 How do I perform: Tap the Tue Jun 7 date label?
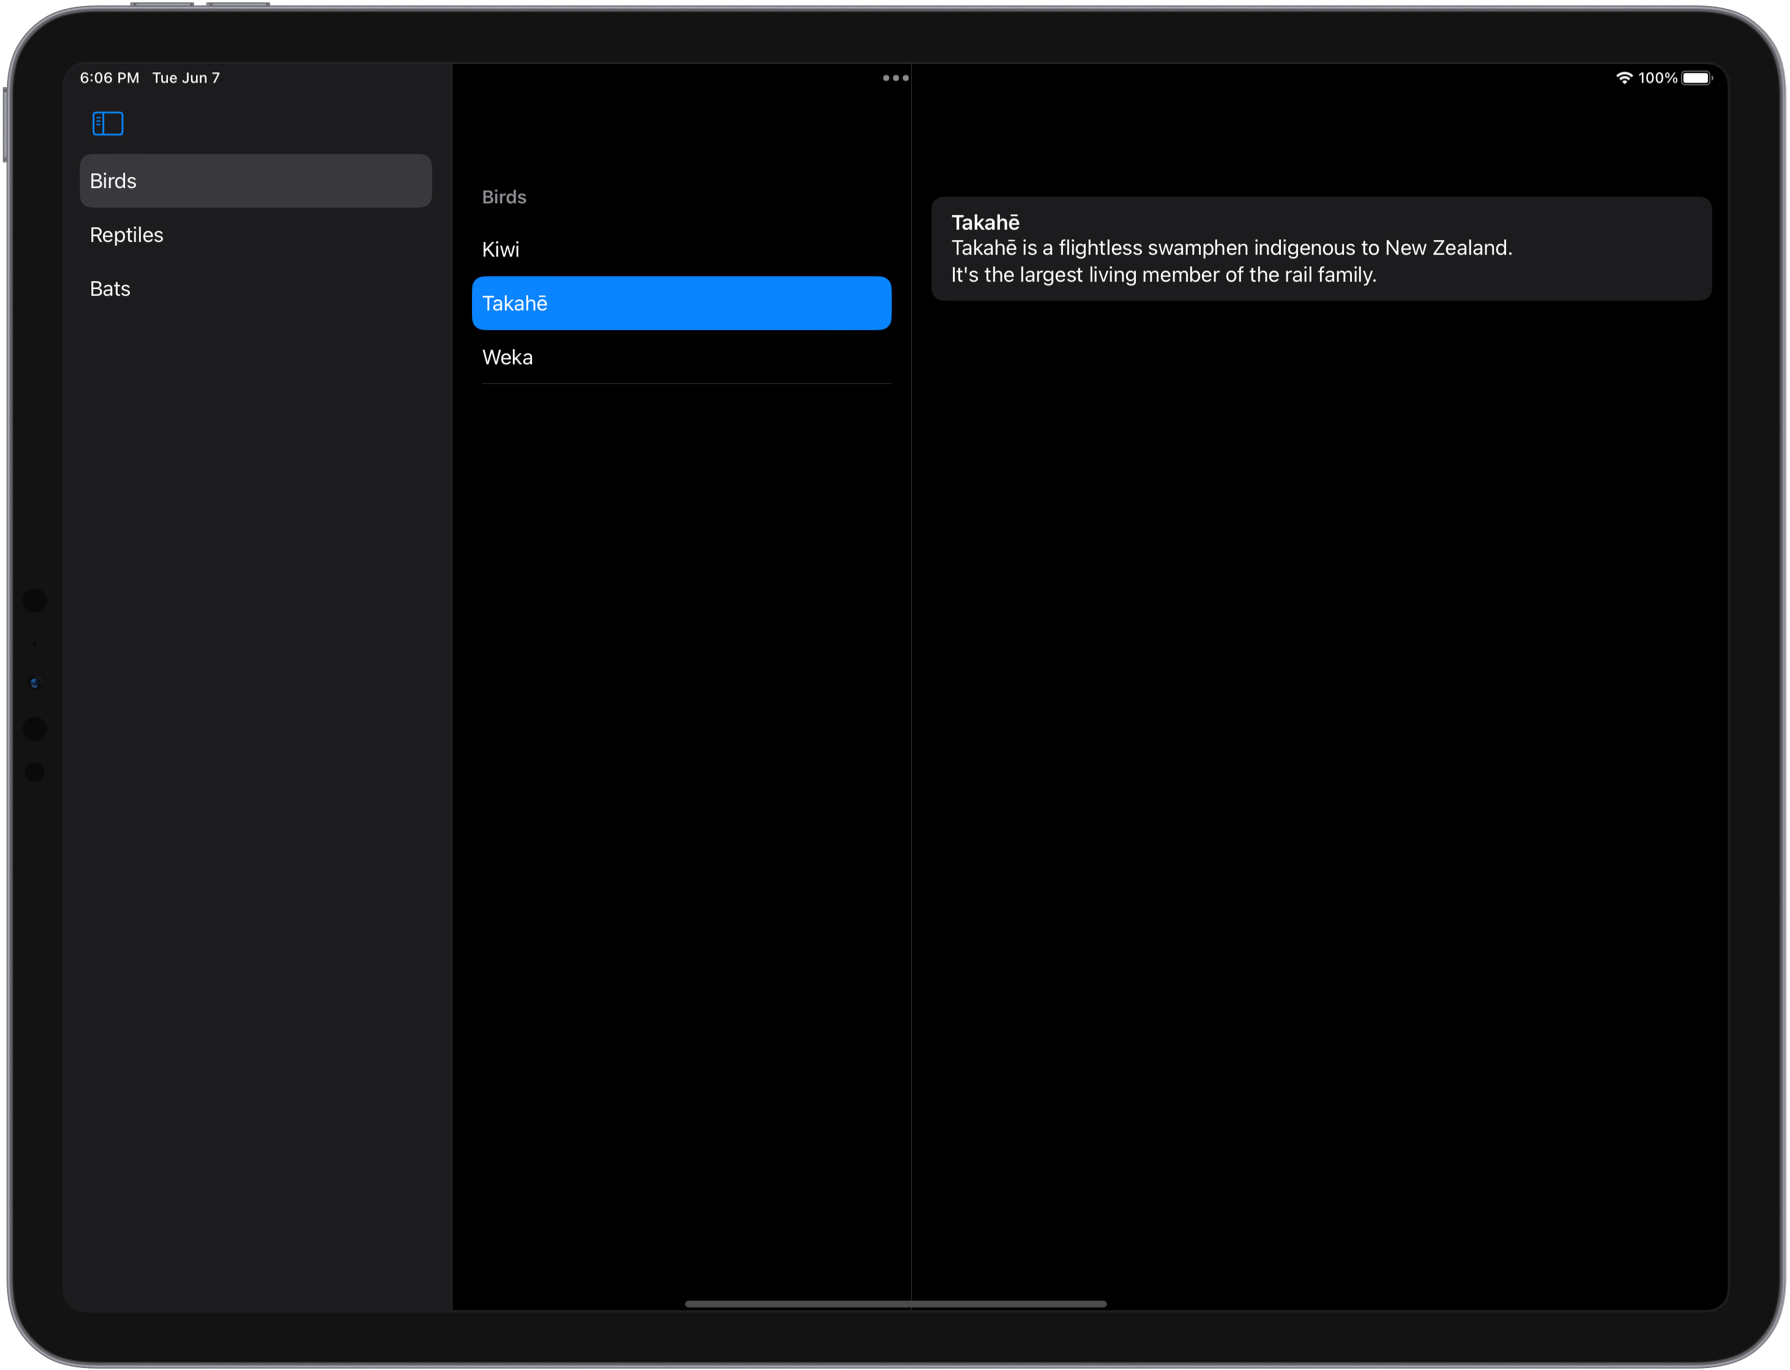pos(186,77)
